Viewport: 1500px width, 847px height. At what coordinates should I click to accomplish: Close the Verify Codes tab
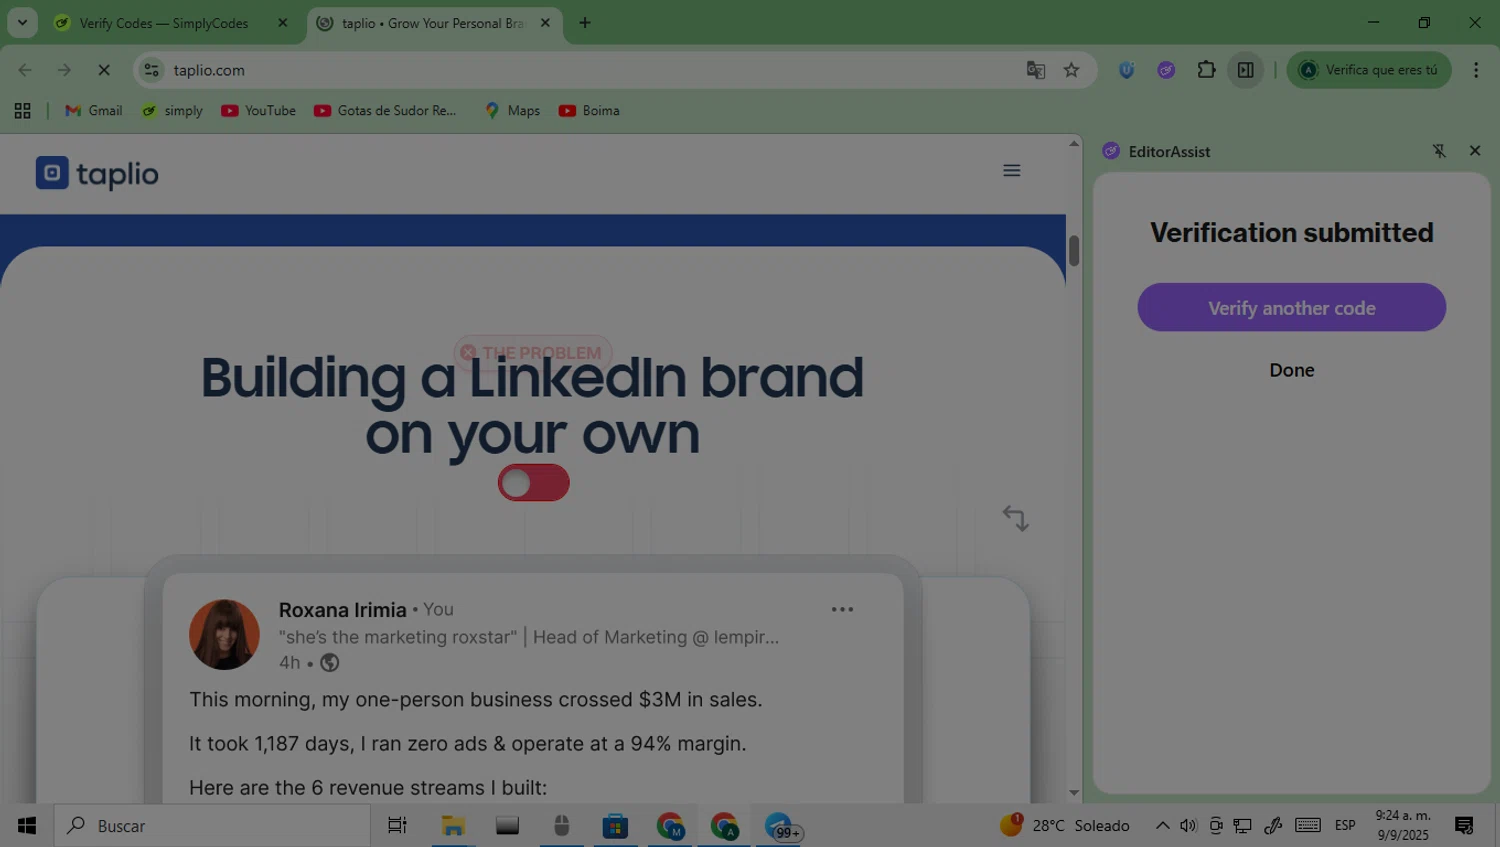point(283,23)
